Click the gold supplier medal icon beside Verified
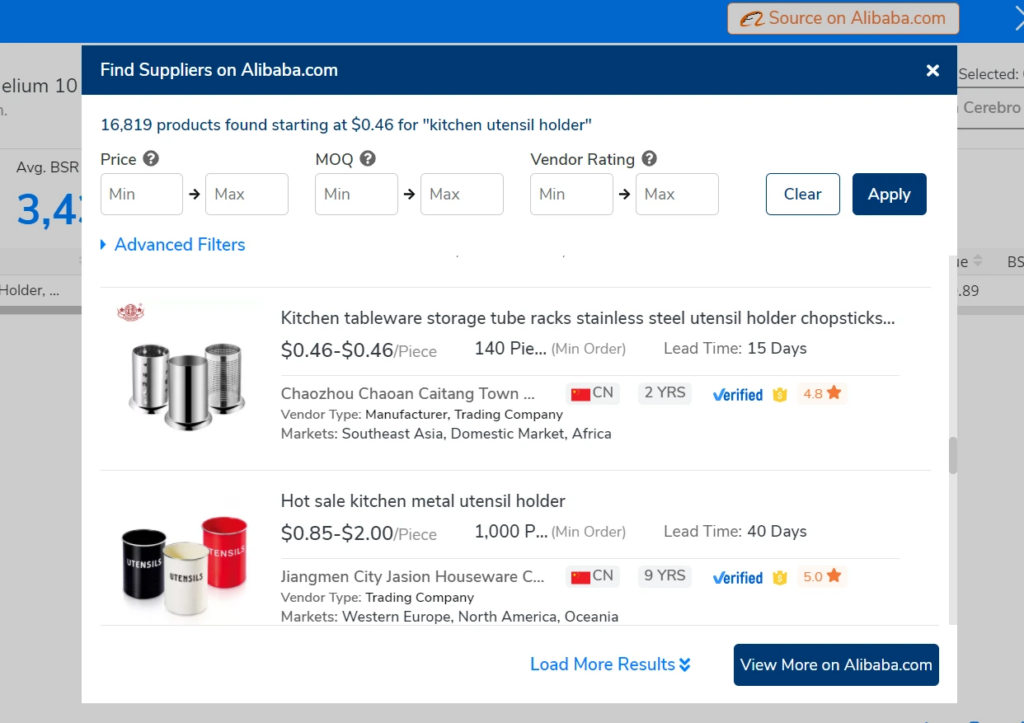 (x=780, y=394)
